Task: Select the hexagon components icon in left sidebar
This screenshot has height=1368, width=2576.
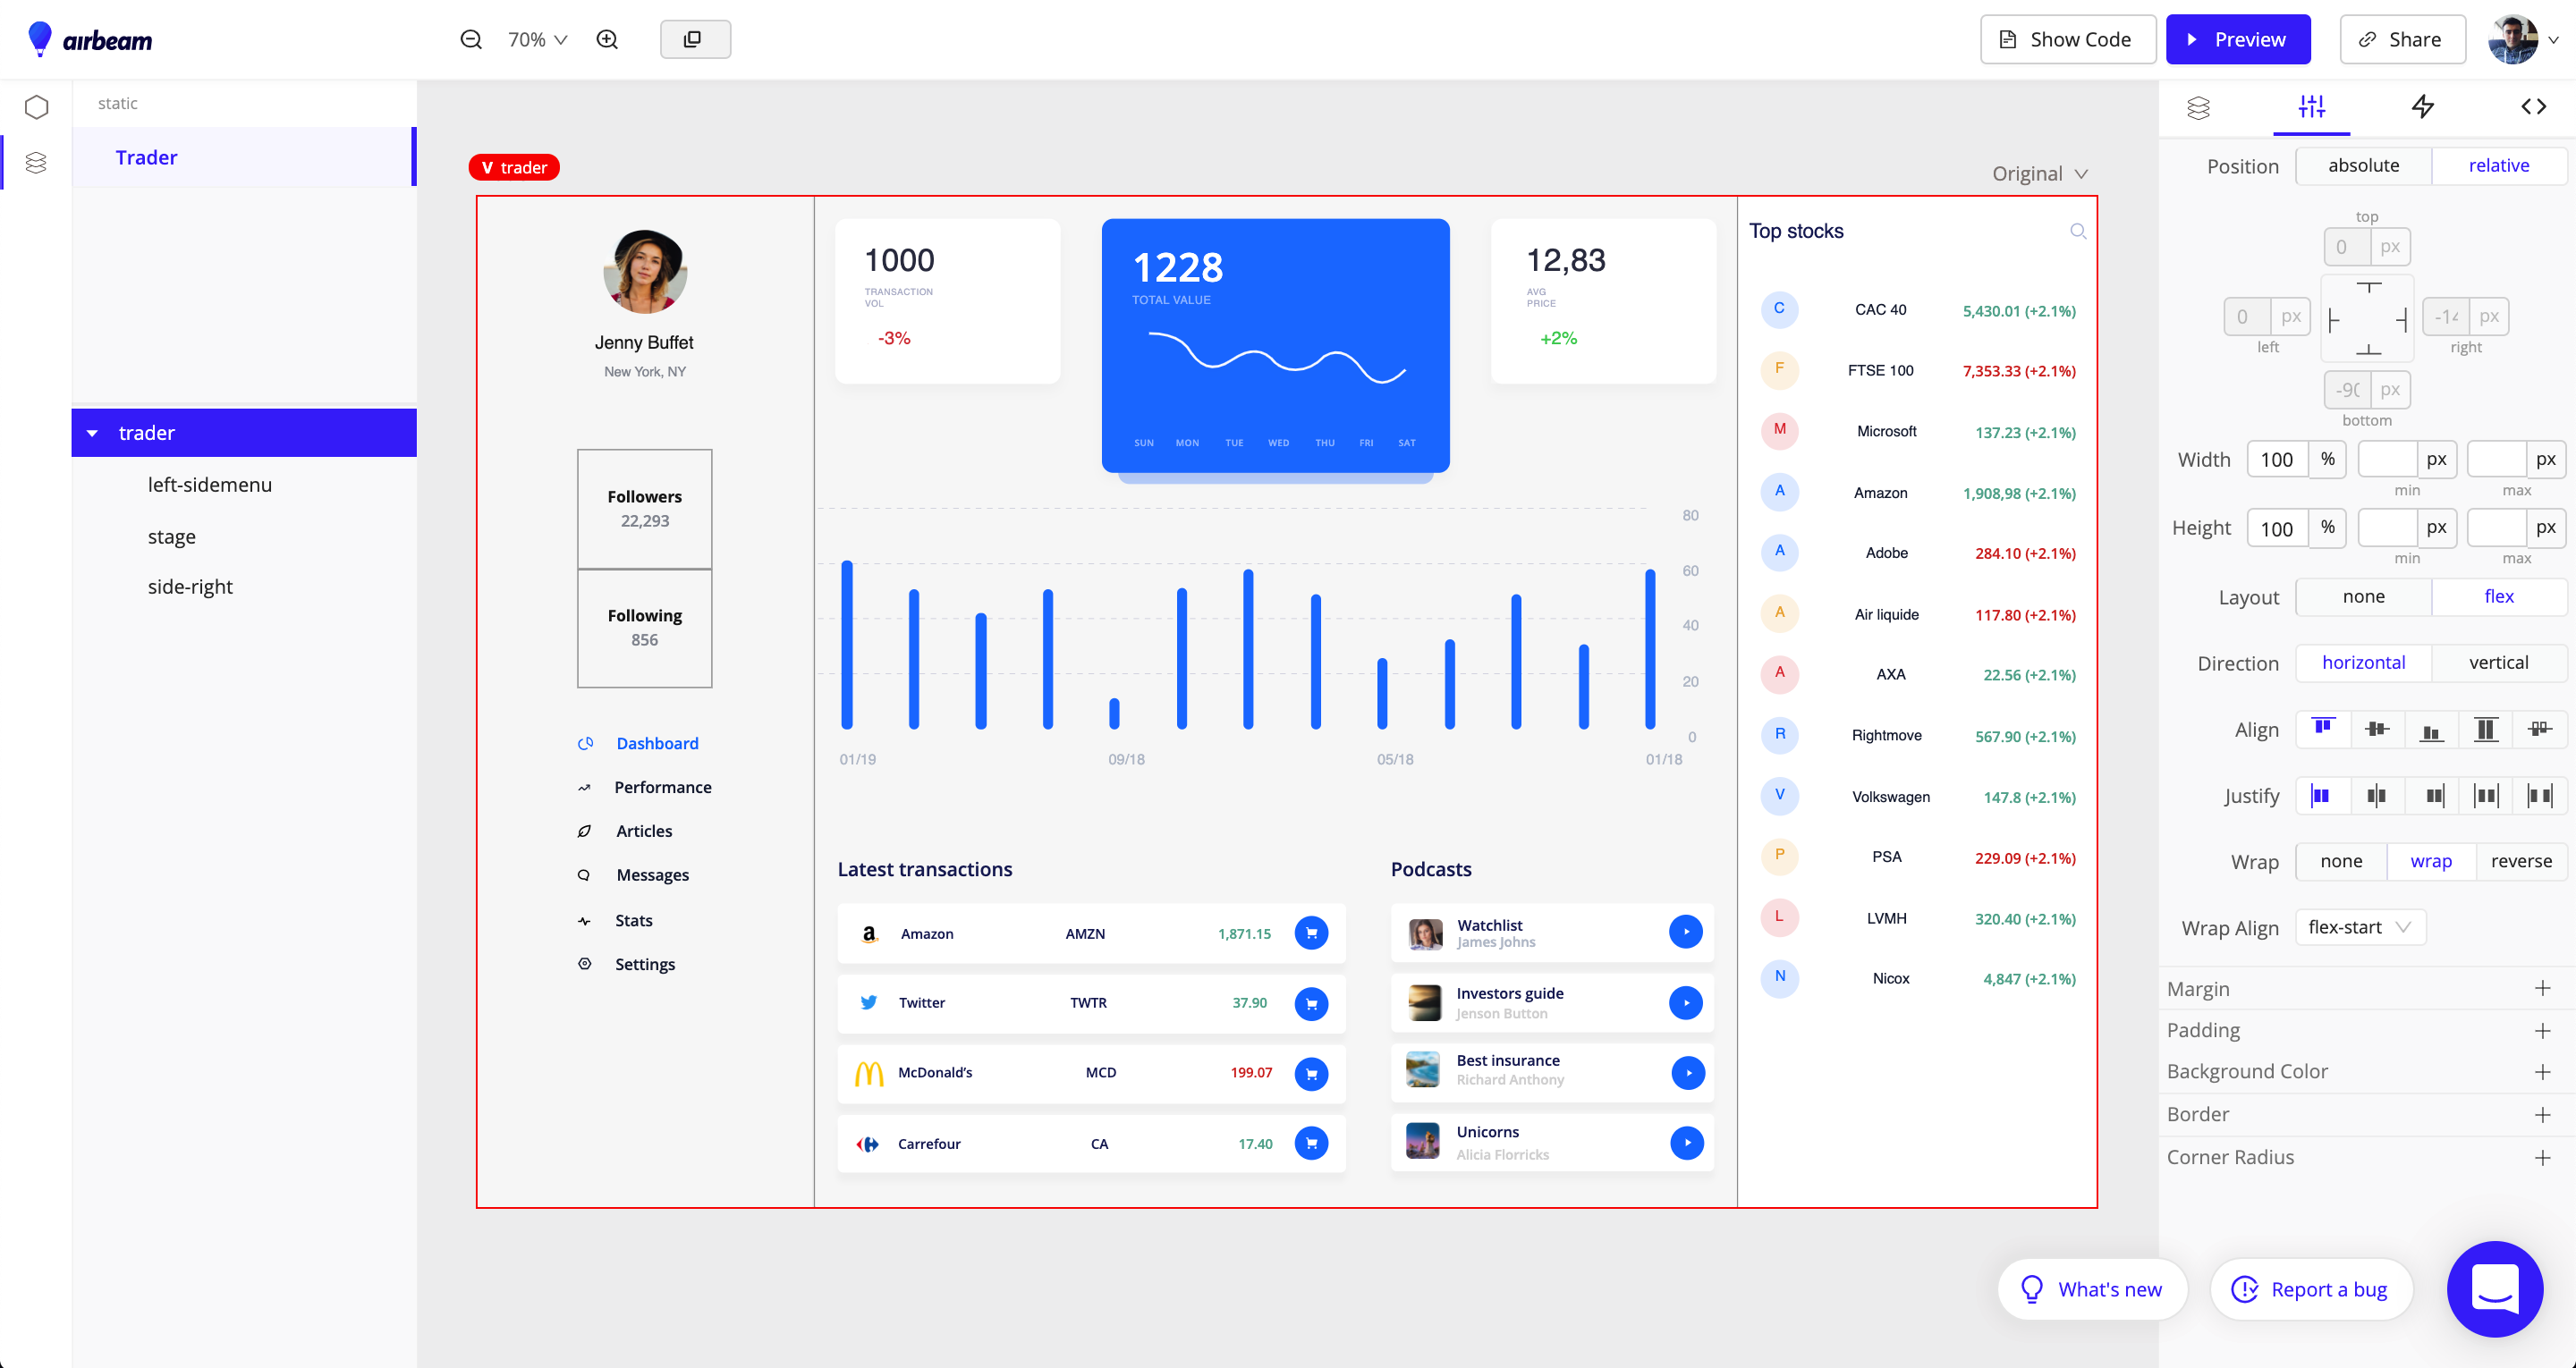Action: pyautogui.click(x=36, y=106)
